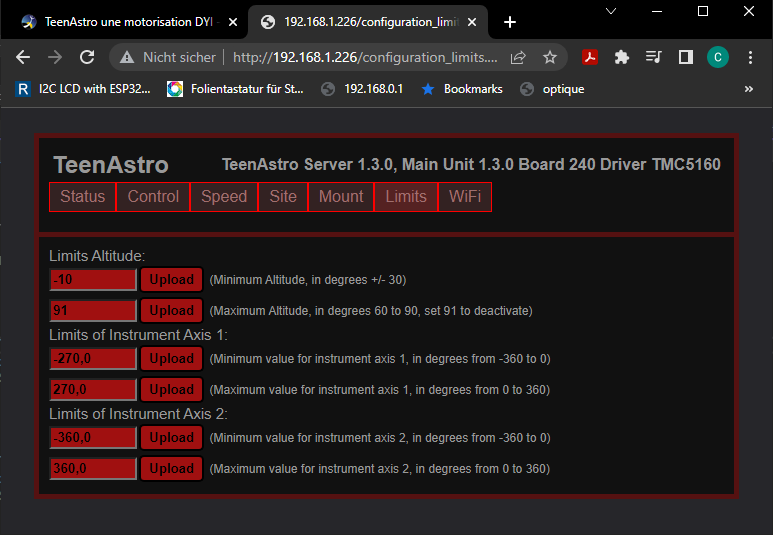Open the Control page

pos(153,197)
